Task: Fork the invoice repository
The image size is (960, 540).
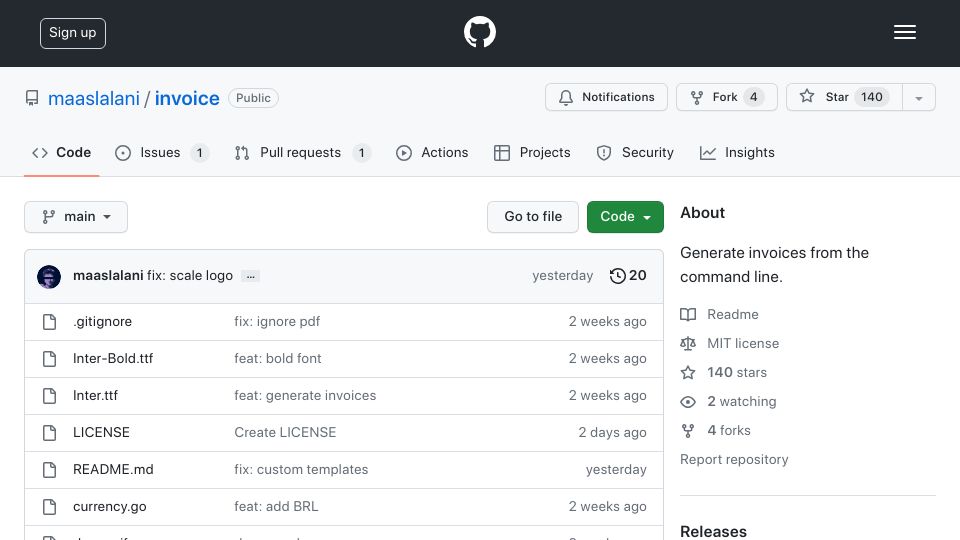Action: [727, 97]
